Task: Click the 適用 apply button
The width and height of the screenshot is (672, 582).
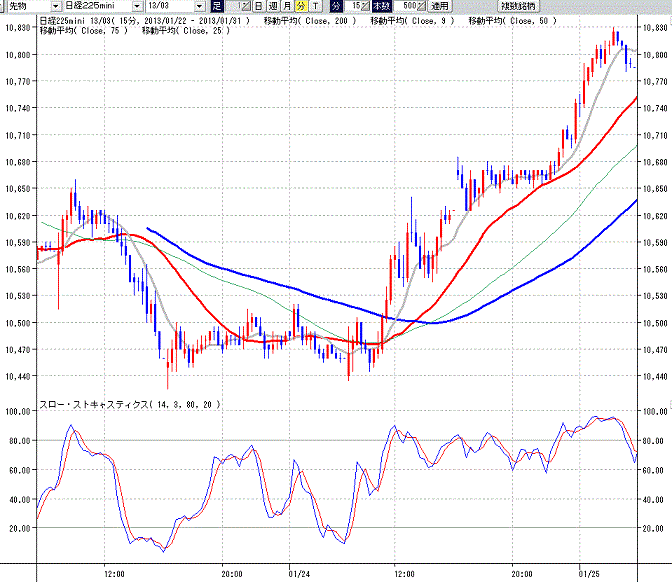Action: 440,6
